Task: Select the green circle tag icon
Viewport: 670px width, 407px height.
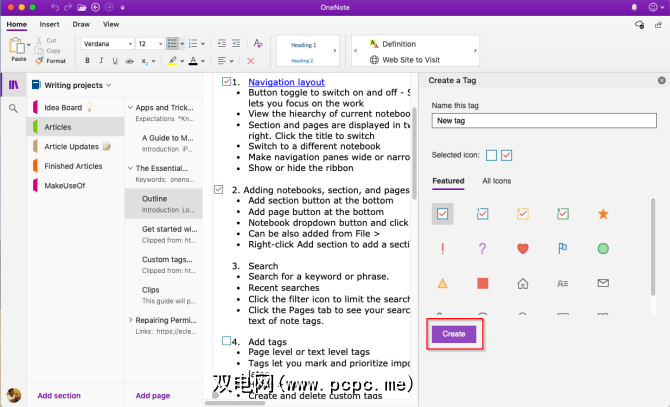Action: coord(603,248)
